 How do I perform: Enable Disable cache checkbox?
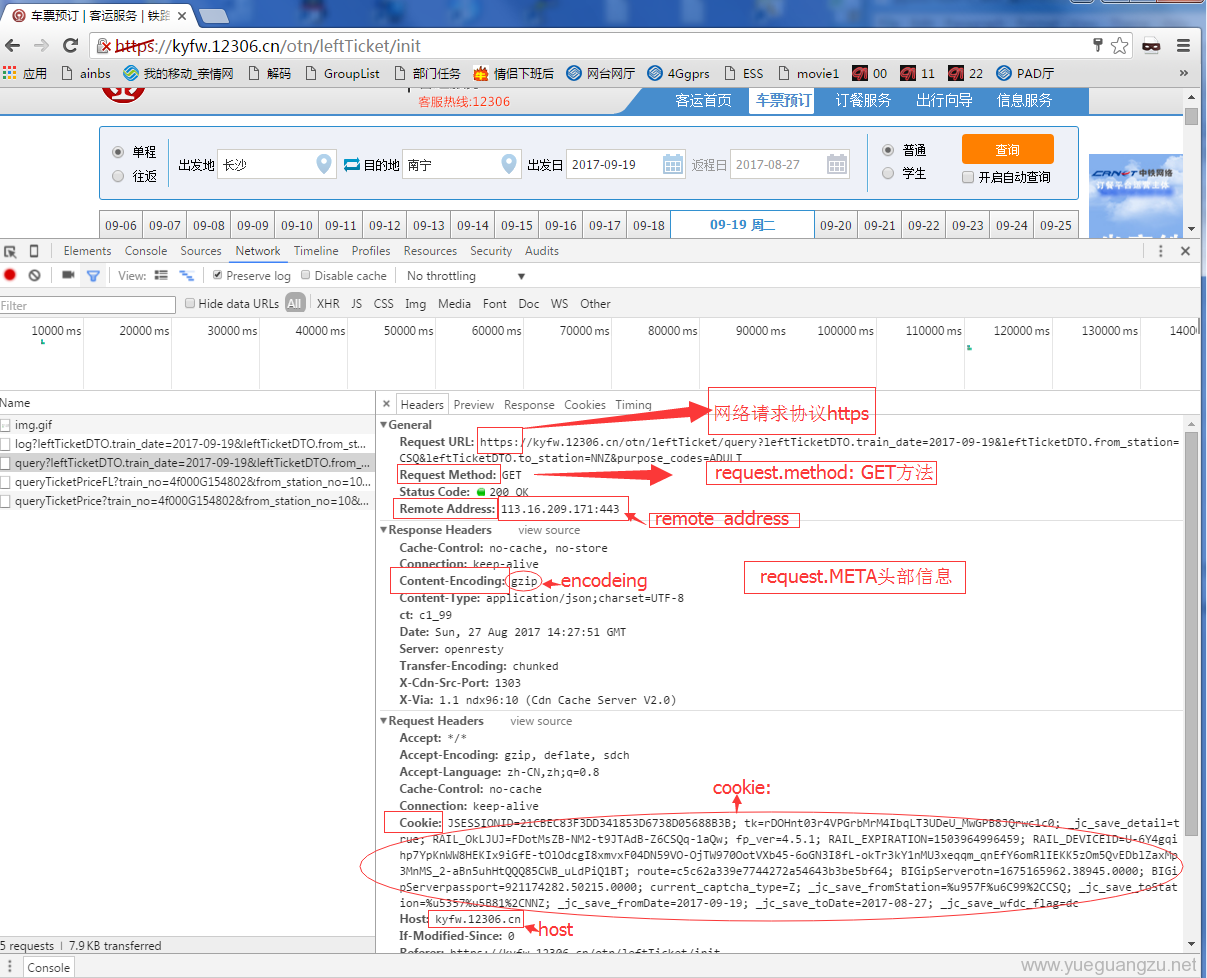click(x=306, y=275)
